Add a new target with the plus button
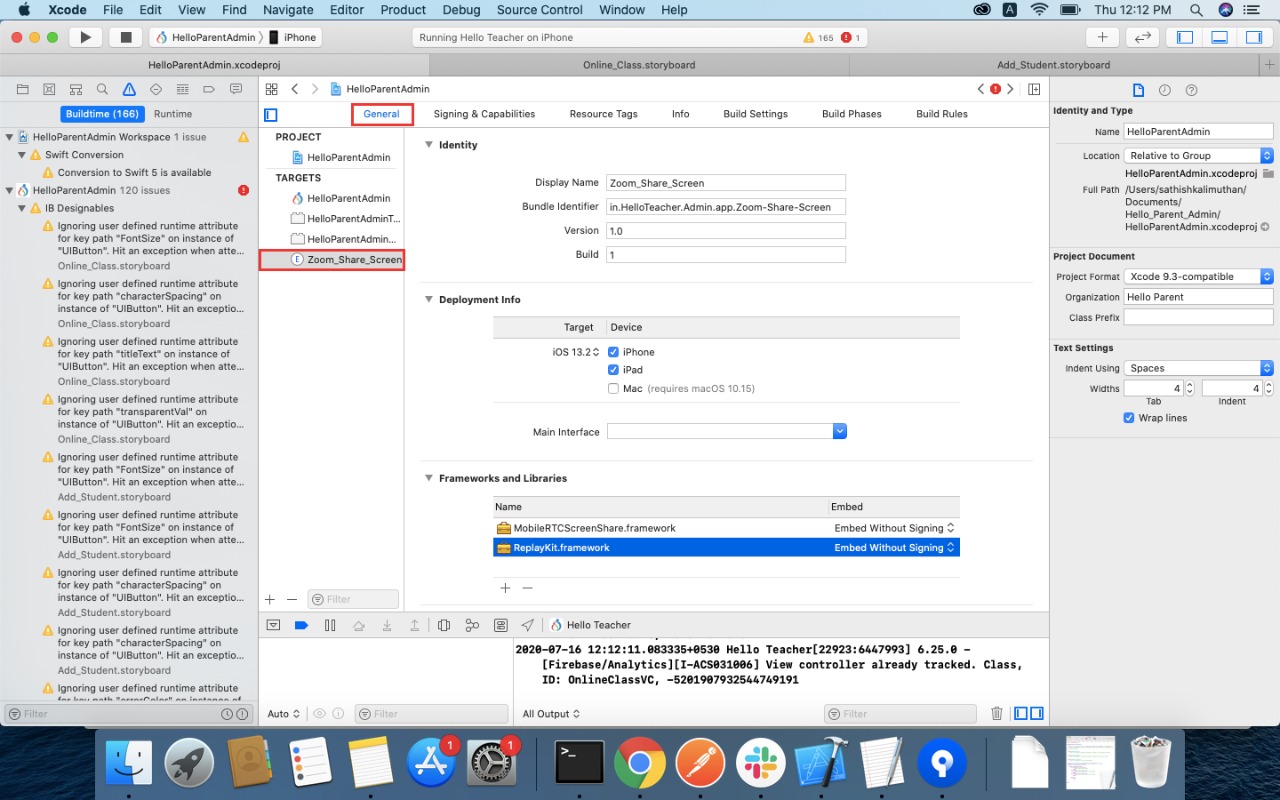 point(270,599)
